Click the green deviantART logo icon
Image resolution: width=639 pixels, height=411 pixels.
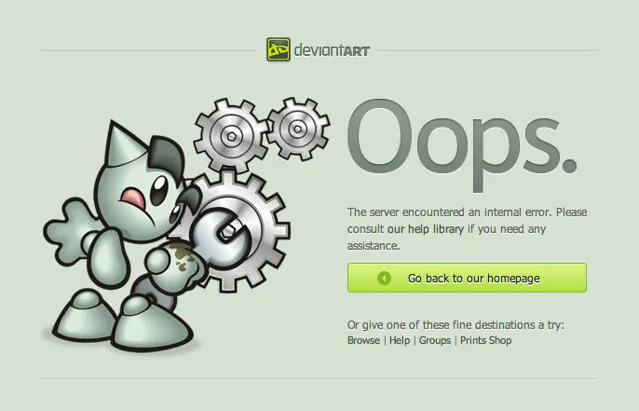tap(278, 49)
